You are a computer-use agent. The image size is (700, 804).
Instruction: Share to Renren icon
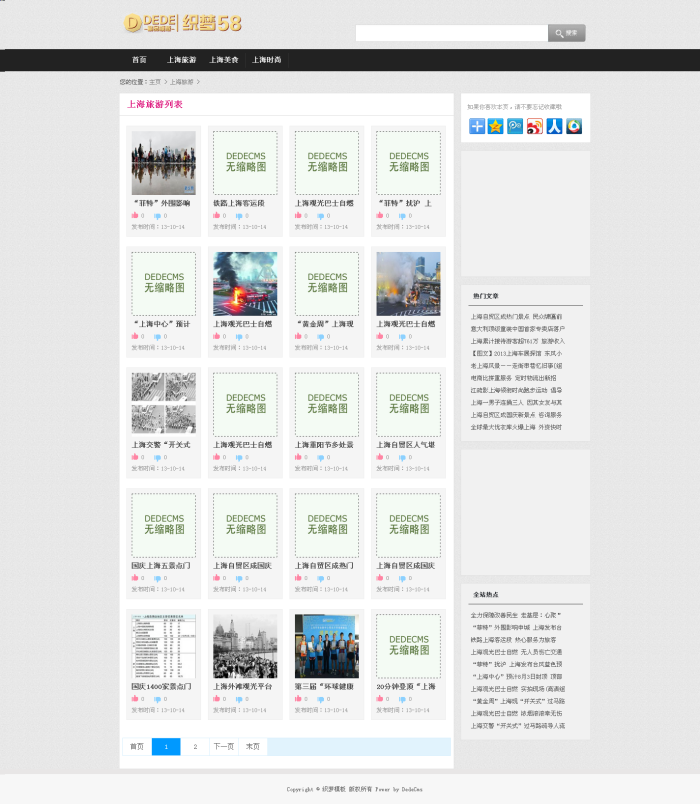pyautogui.click(x=554, y=126)
